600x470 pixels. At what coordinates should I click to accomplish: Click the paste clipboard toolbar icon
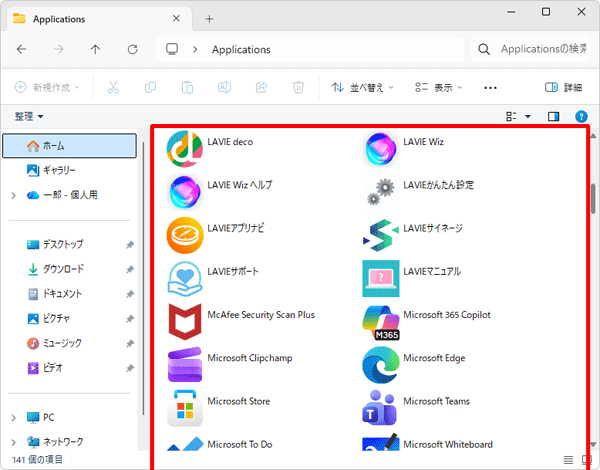tap(187, 87)
